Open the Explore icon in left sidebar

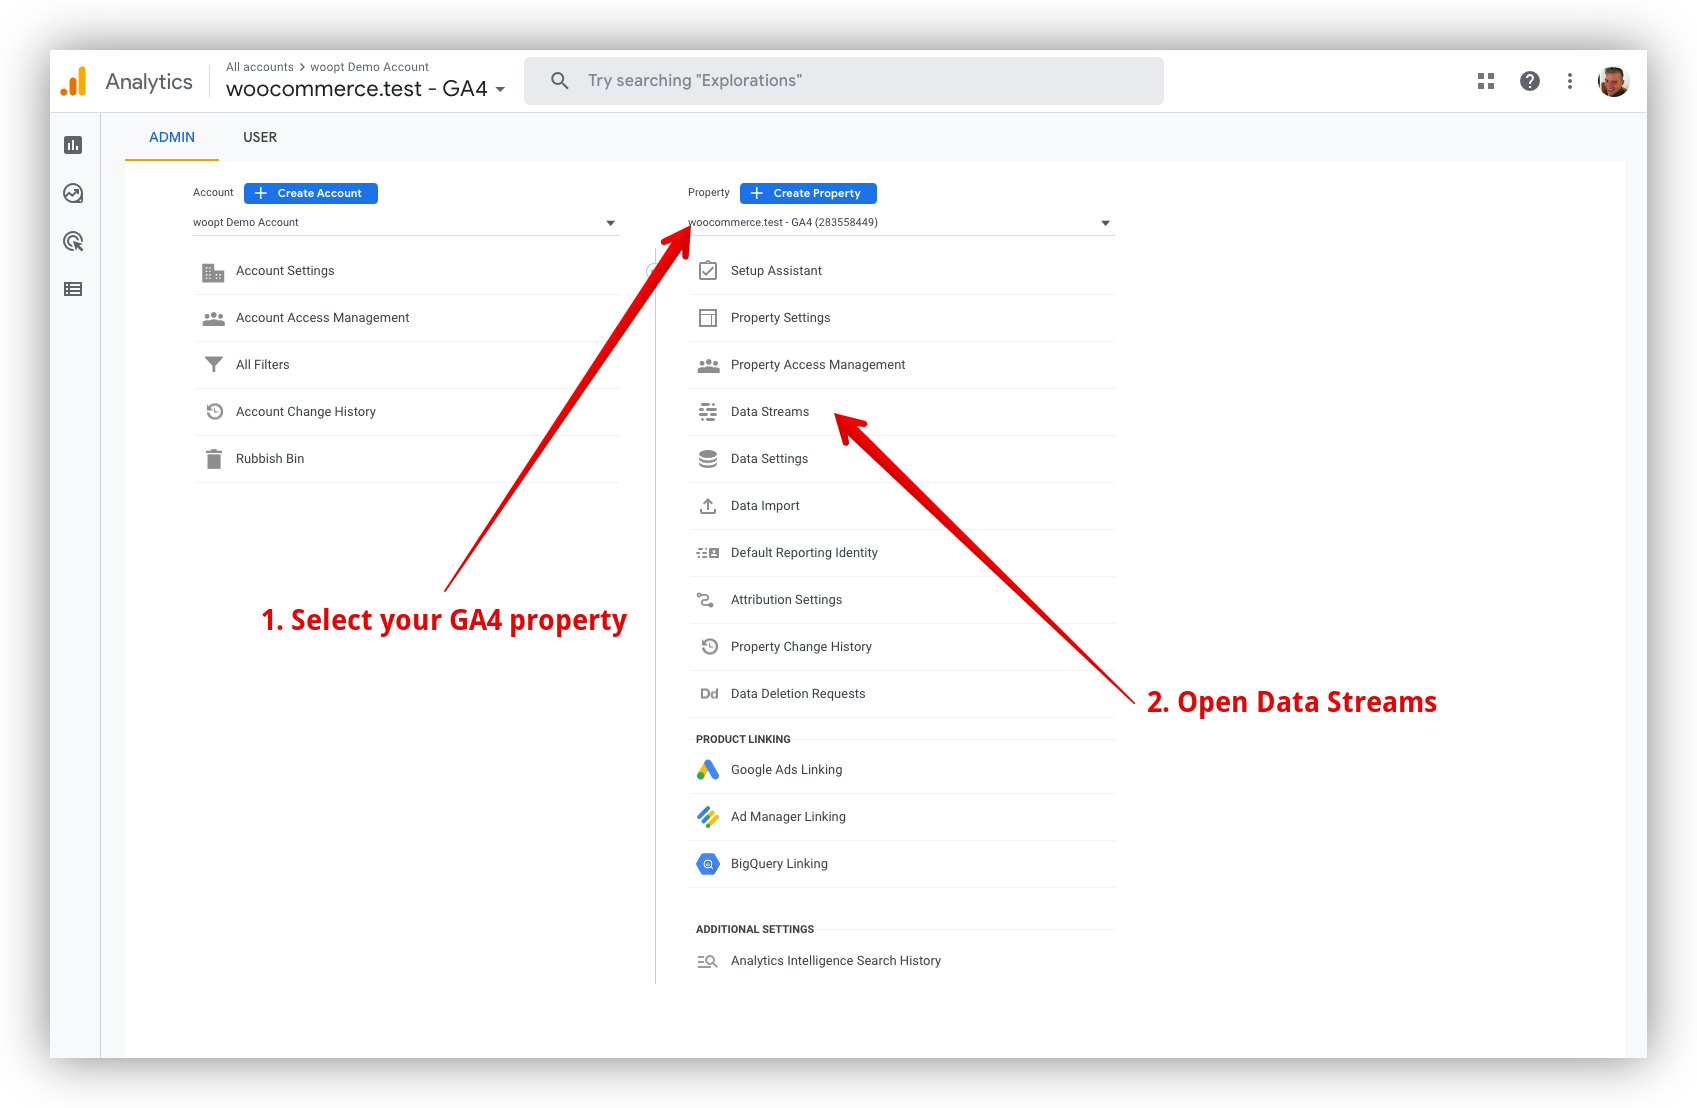[73, 193]
